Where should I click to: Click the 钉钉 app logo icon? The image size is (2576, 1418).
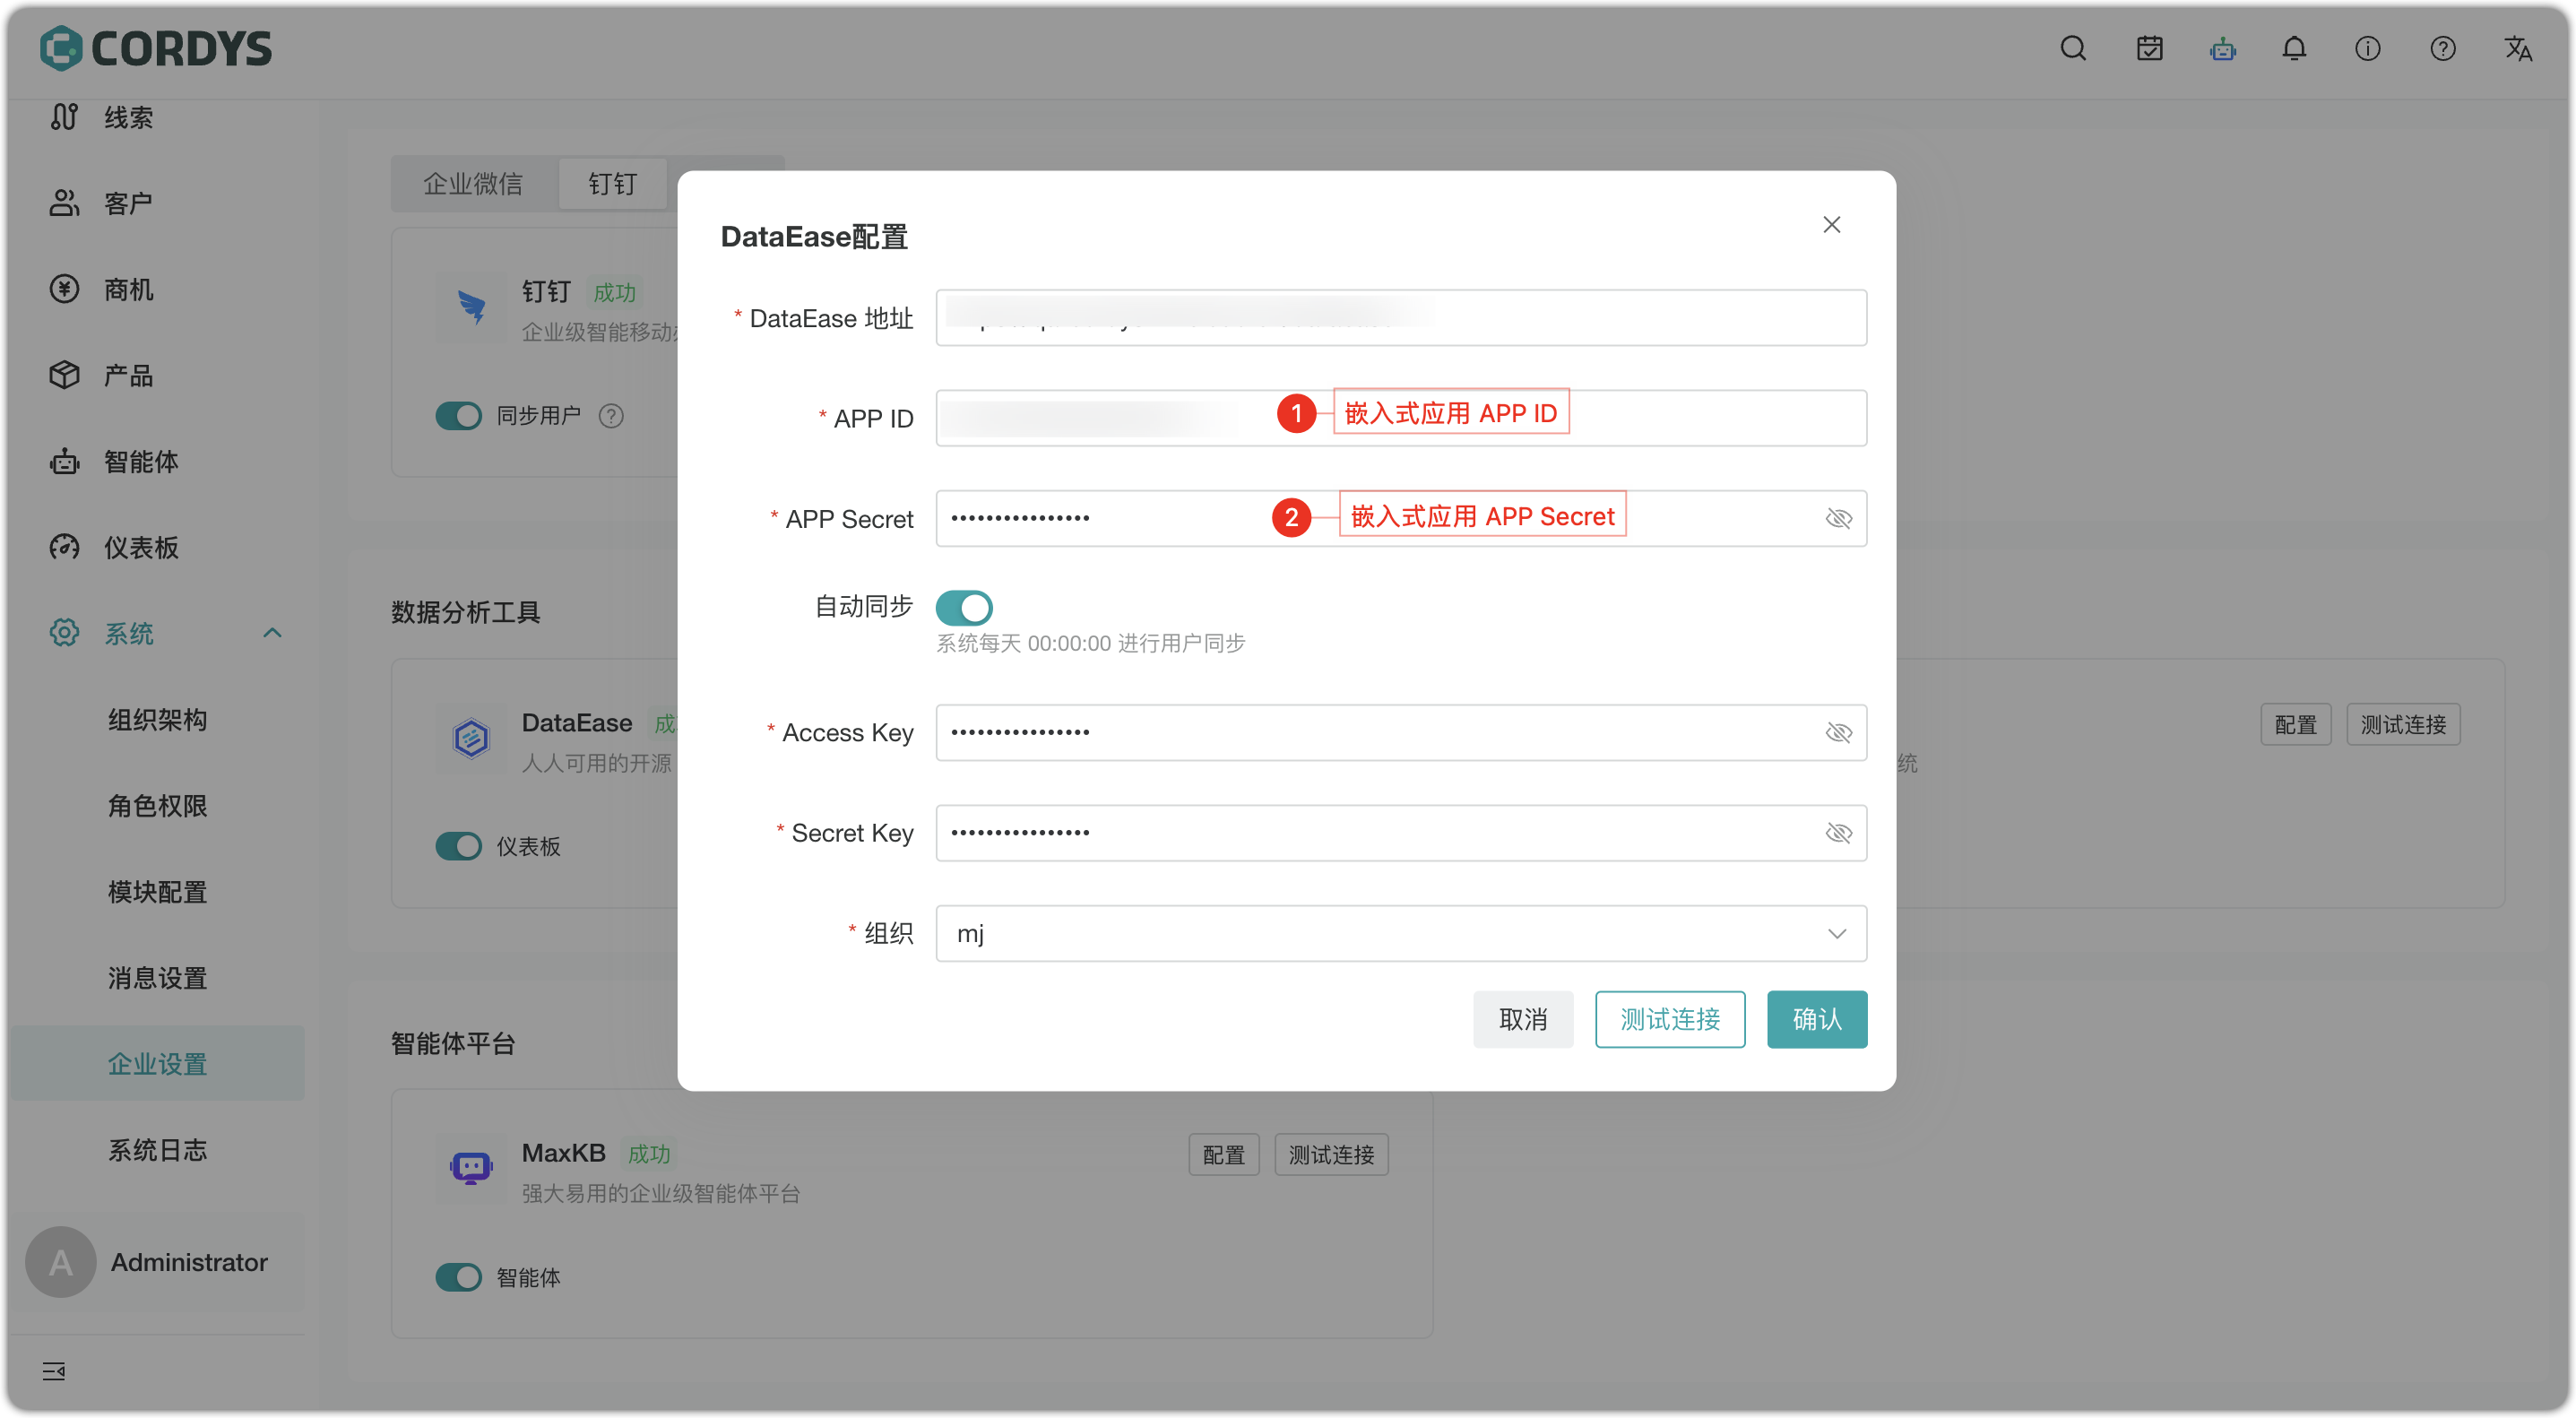[x=471, y=308]
